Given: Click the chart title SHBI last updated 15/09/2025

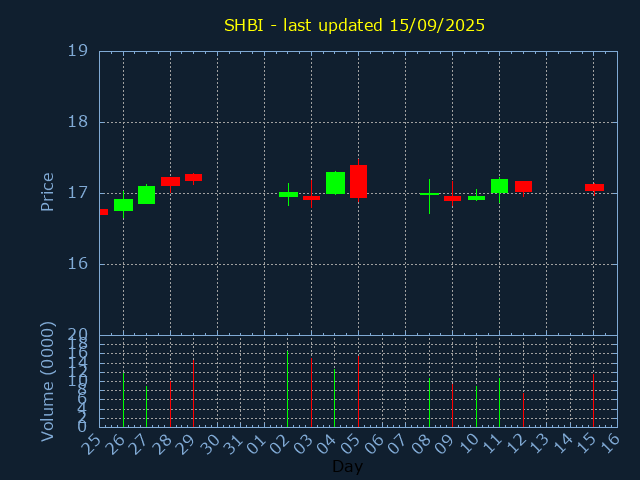Looking at the screenshot, I should (354, 25).
